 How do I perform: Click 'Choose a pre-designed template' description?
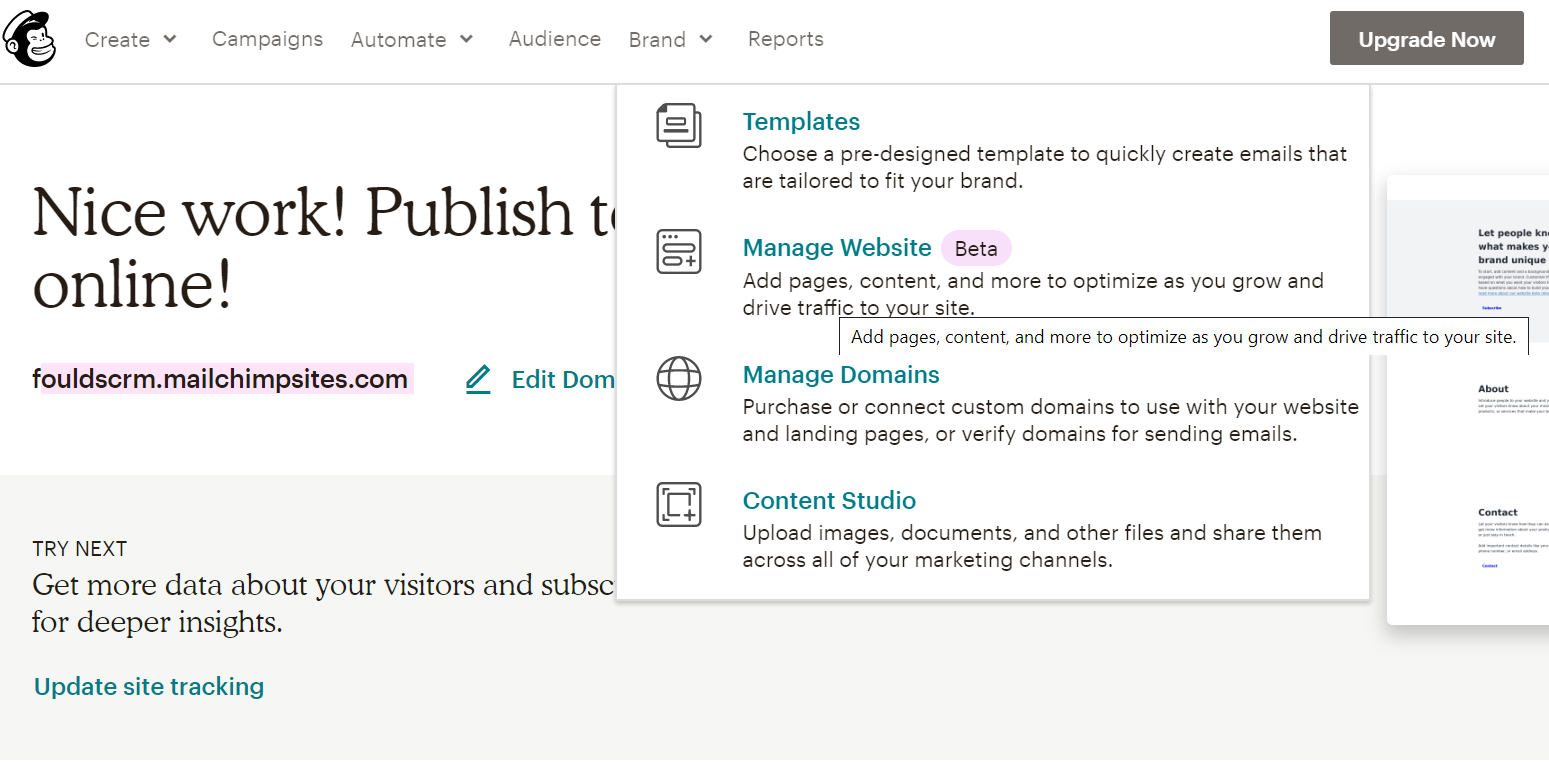point(1045,167)
